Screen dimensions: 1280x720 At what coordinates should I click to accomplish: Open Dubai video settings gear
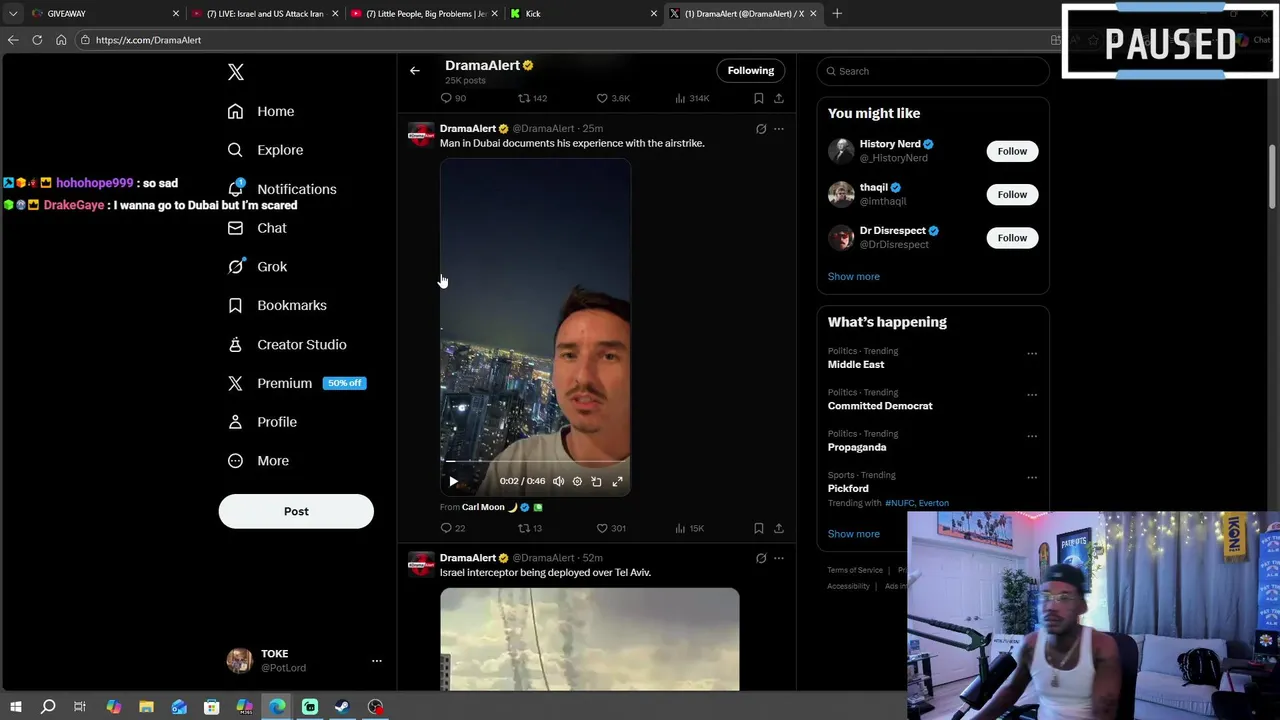(x=577, y=481)
